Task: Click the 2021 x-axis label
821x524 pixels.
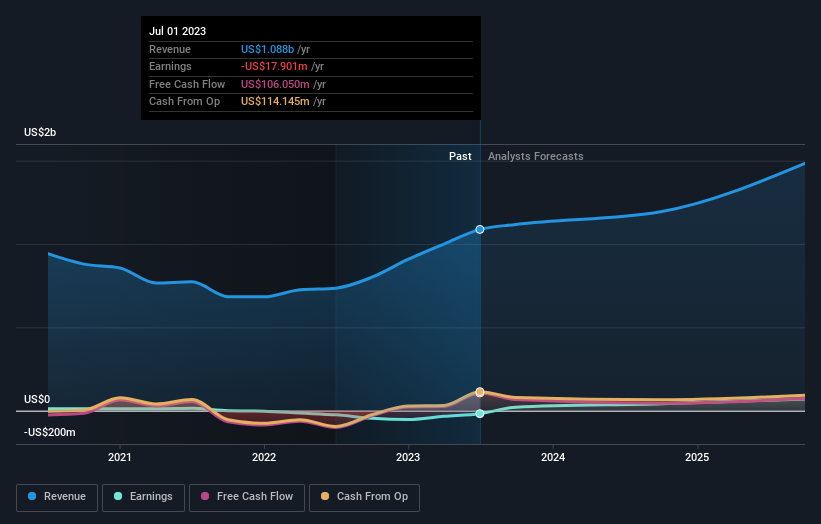Action: coord(119,457)
